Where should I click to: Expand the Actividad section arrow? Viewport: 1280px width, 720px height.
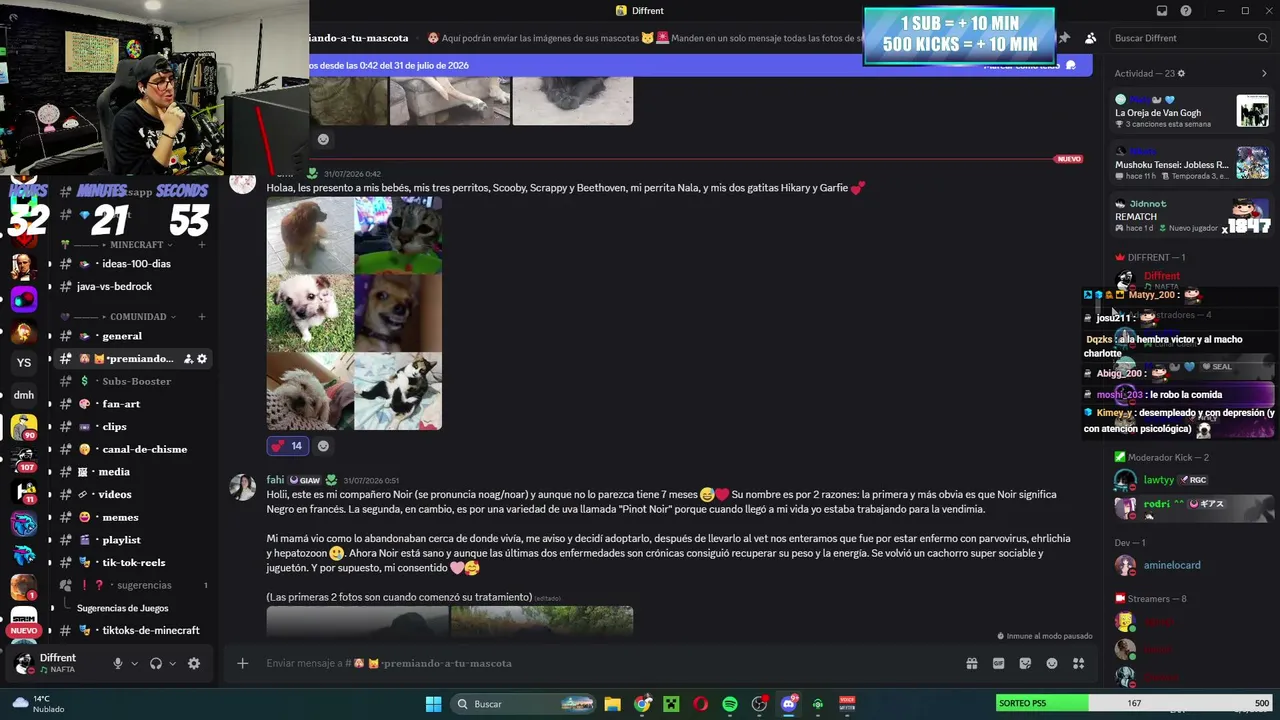(x=1264, y=74)
